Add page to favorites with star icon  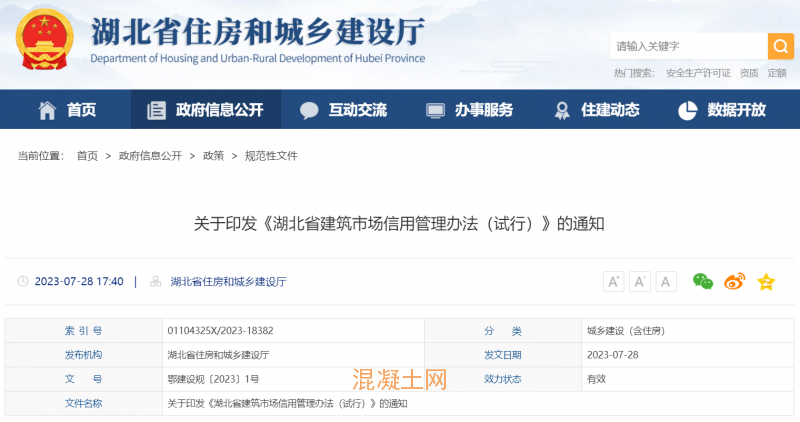point(766,281)
